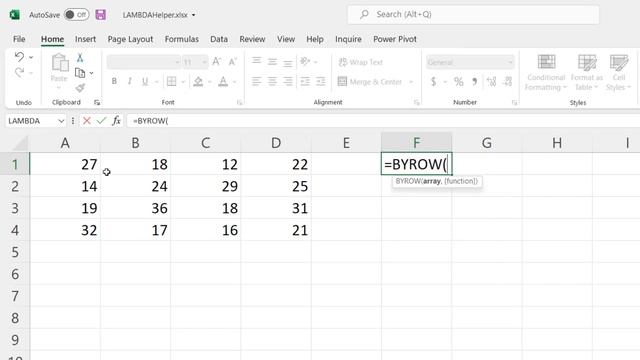Click the Merge & Center button
Viewport: 640px width, 360px height.
click(370, 82)
